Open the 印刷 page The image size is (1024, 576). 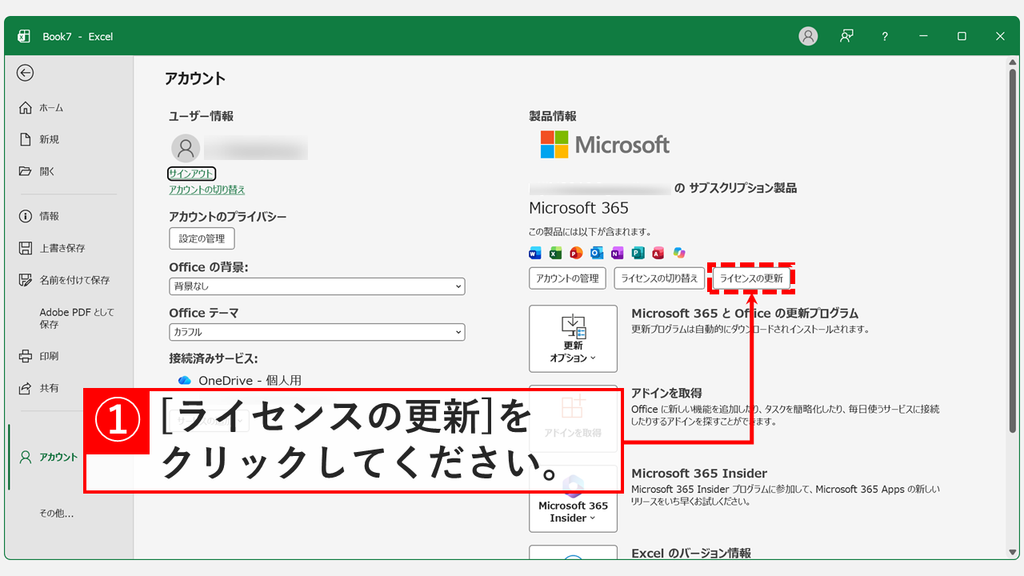[x=39, y=356]
